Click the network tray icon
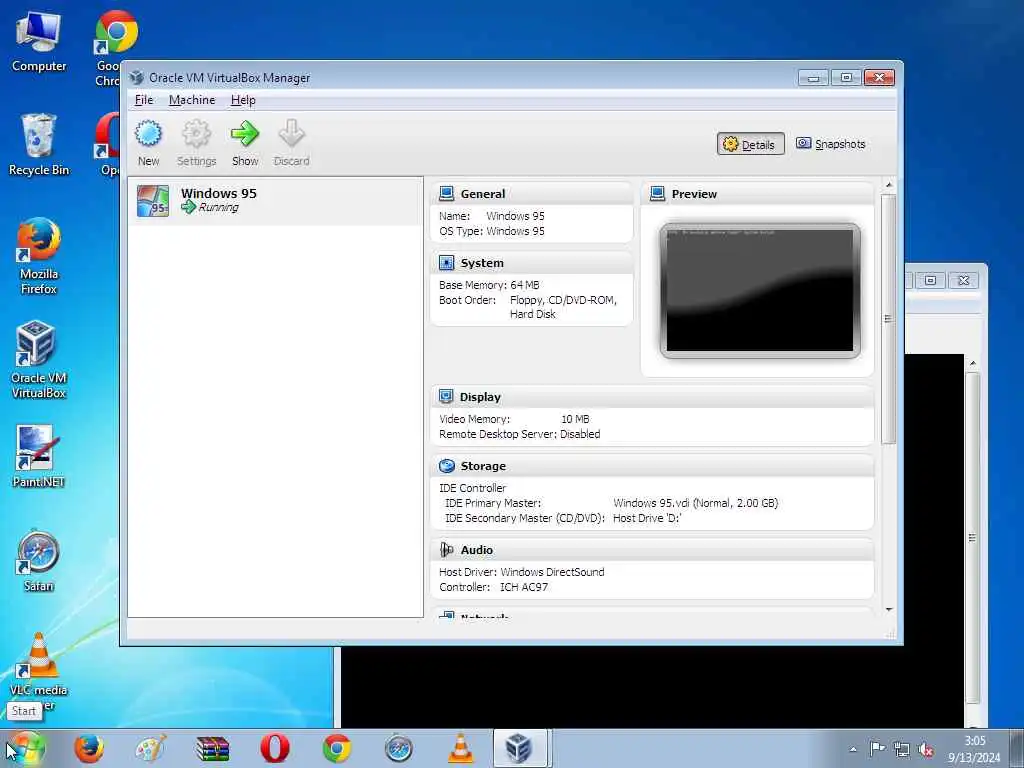Image resolution: width=1024 pixels, height=768 pixels. 901,750
